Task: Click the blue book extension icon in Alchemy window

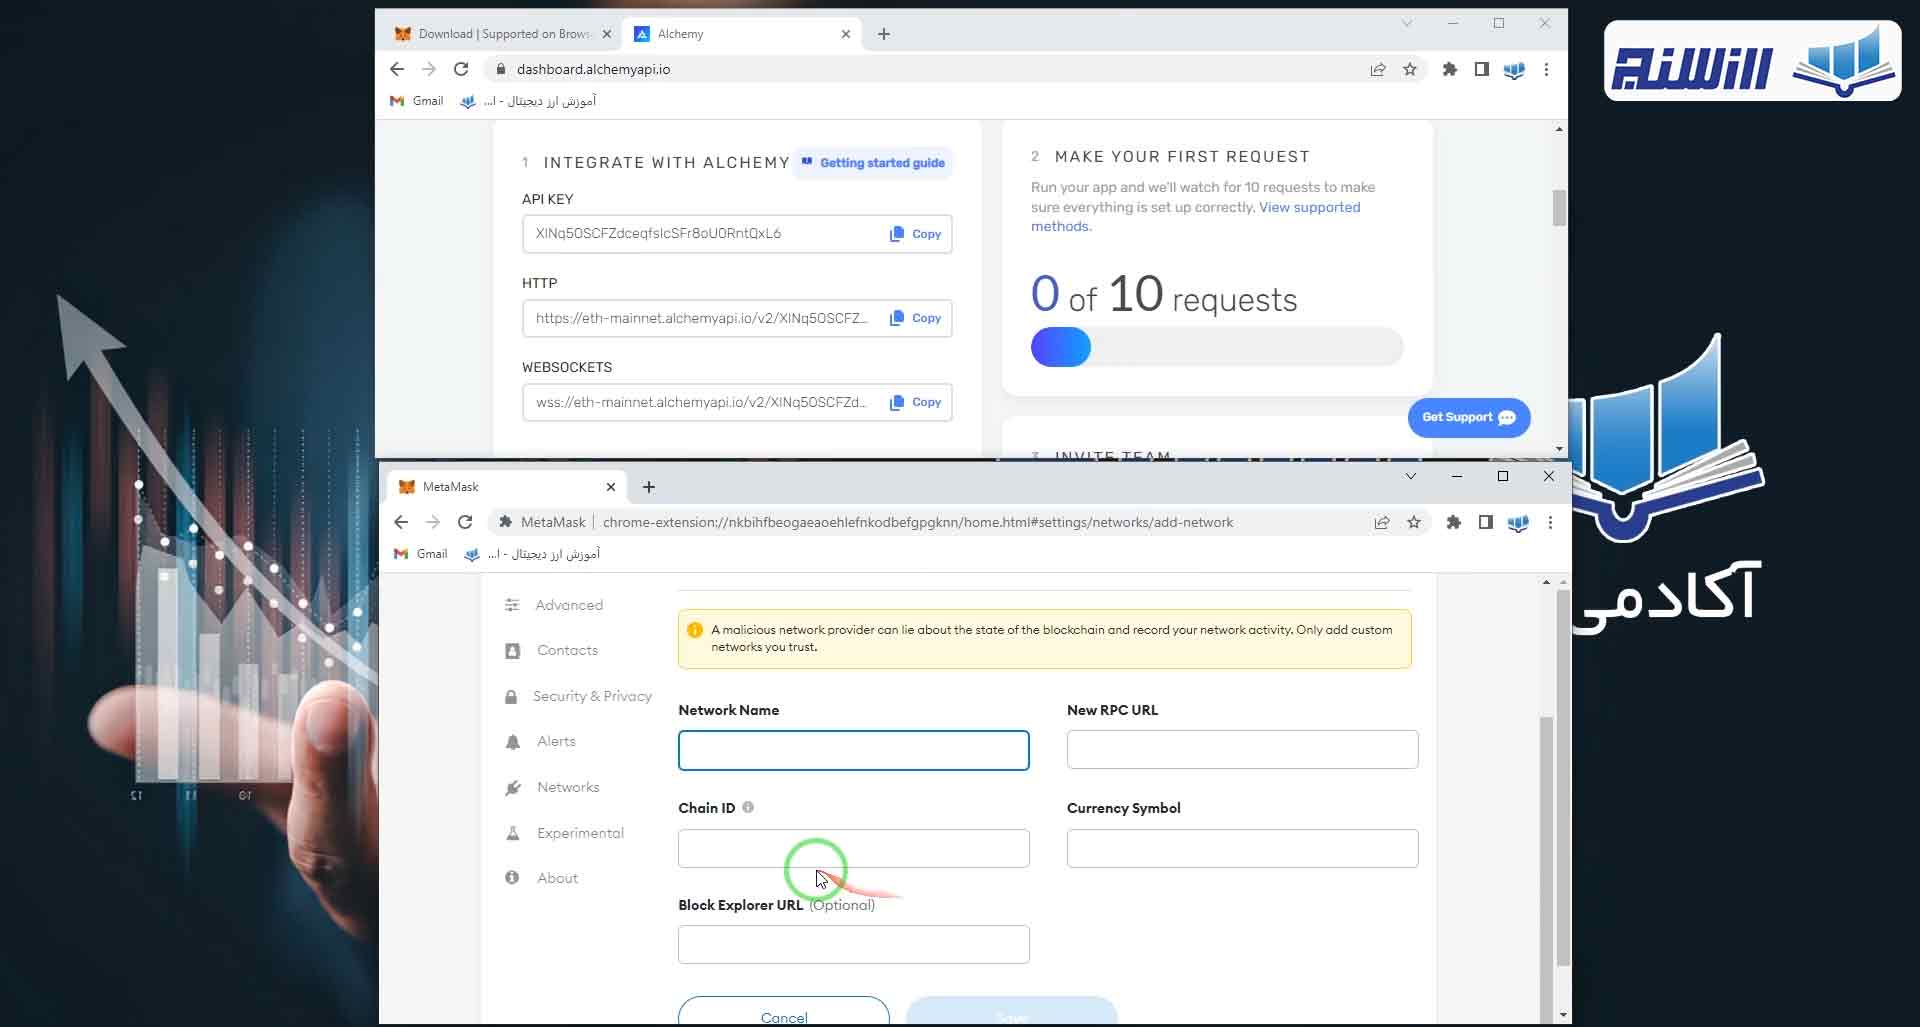Action: (x=1514, y=69)
